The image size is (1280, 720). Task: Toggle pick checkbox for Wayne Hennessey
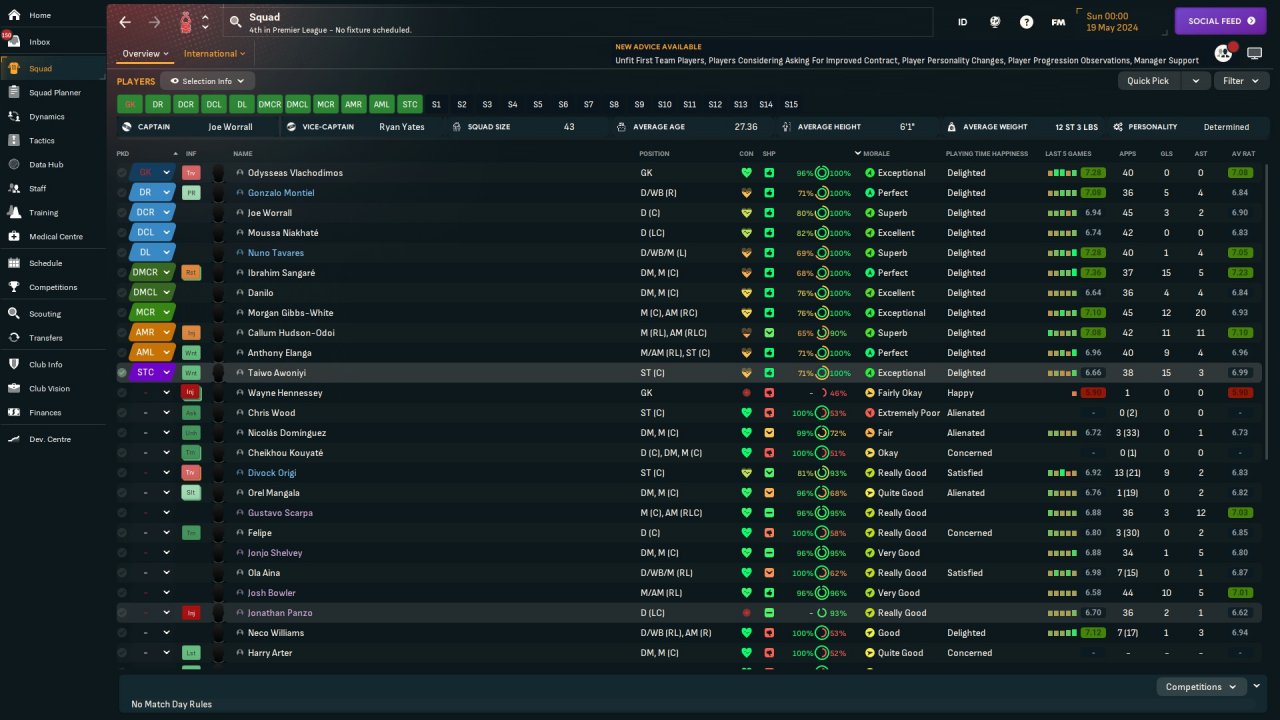pyautogui.click(x=122, y=393)
